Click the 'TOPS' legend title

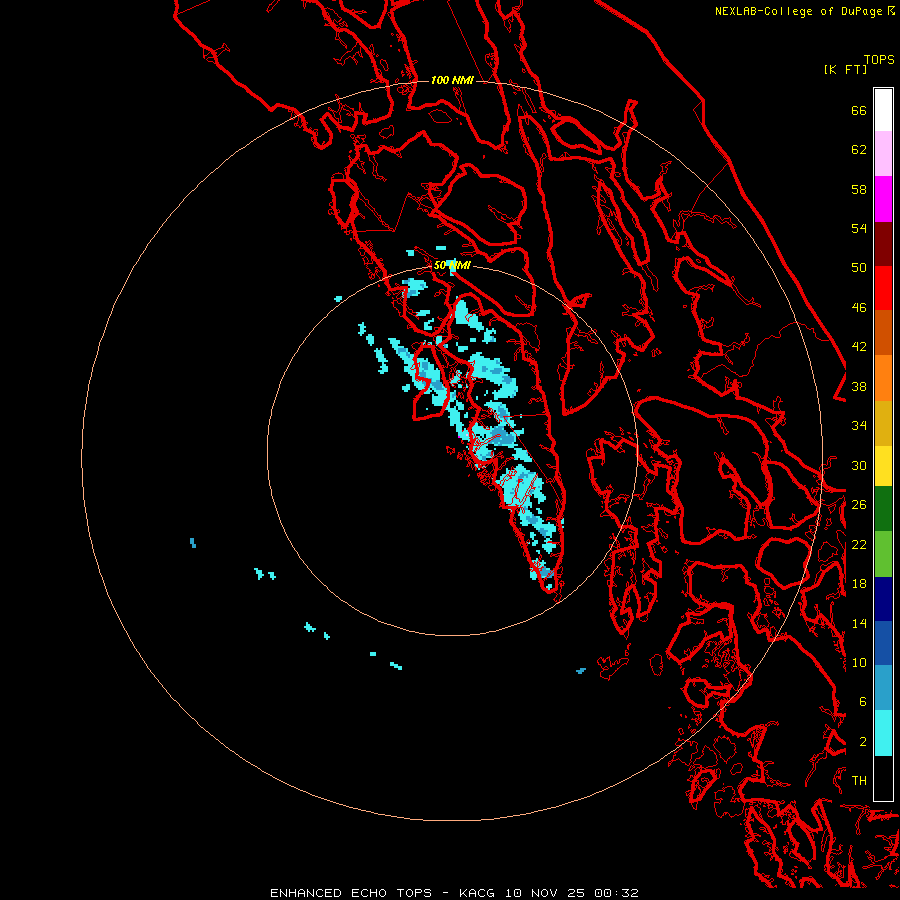point(879,60)
